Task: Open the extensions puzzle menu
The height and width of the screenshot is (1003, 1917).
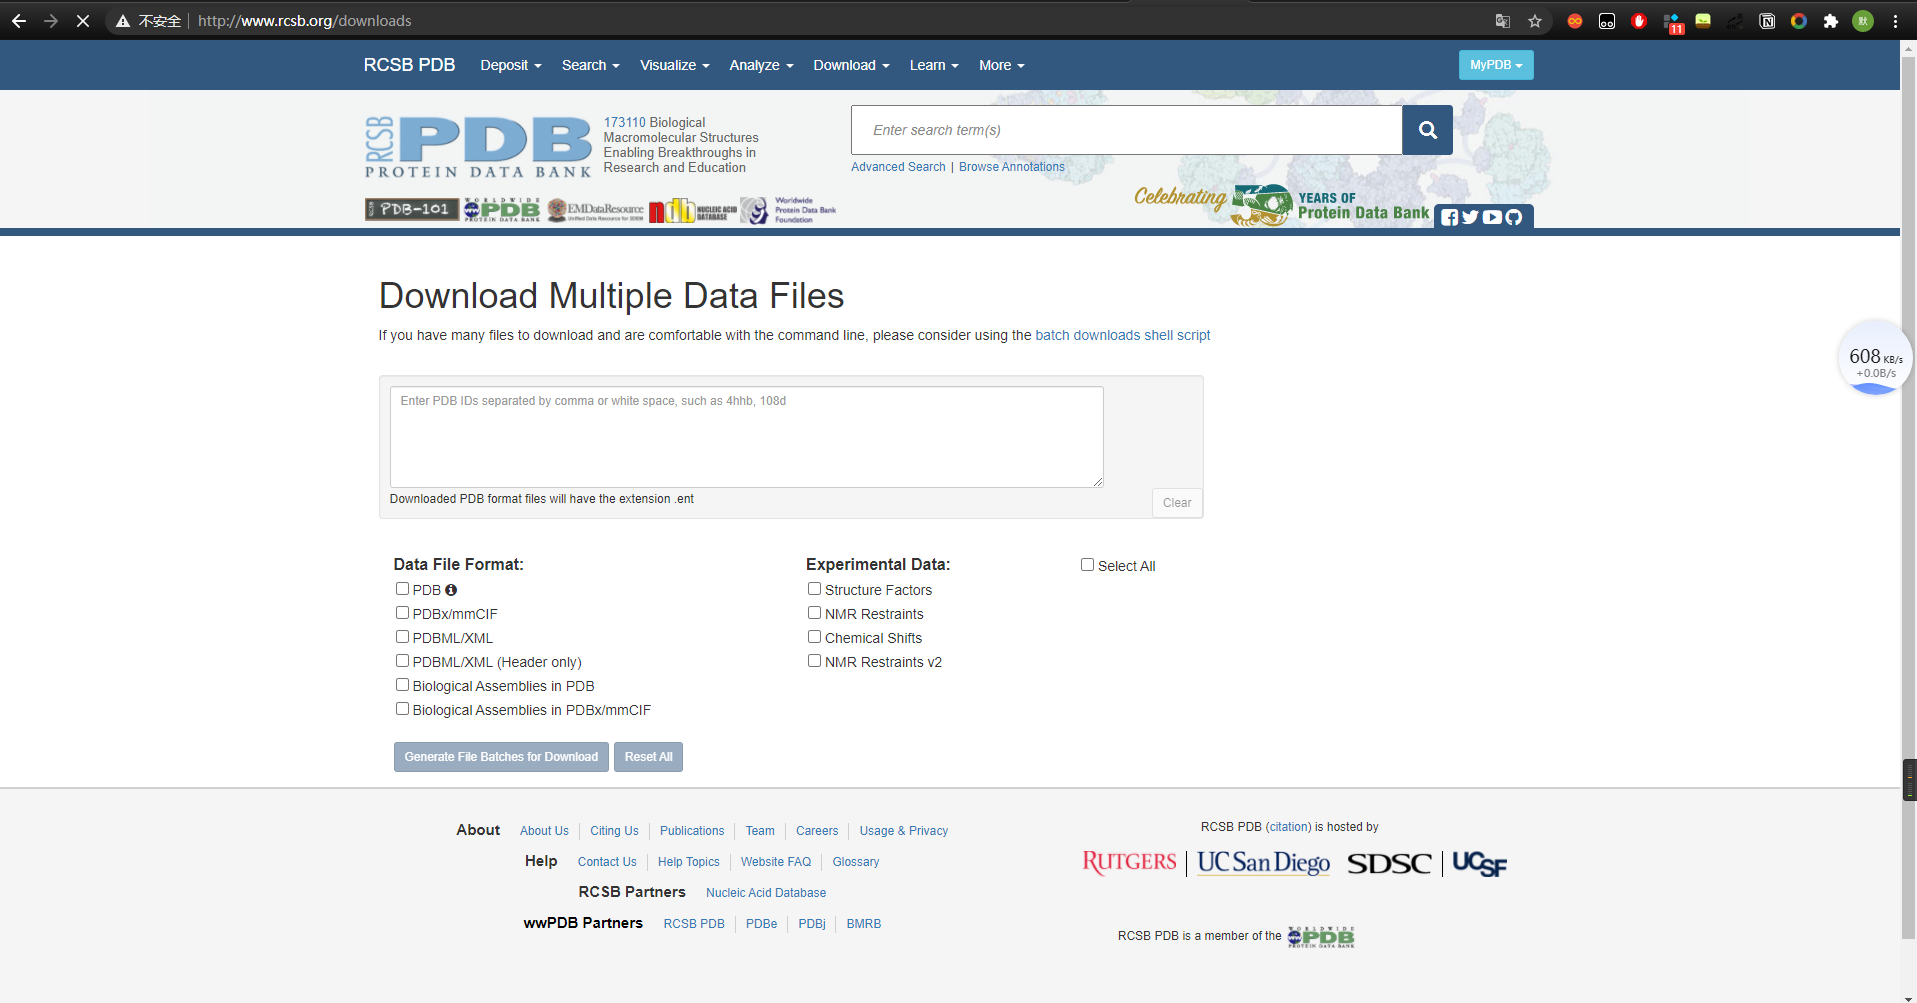Action: 1831,21
